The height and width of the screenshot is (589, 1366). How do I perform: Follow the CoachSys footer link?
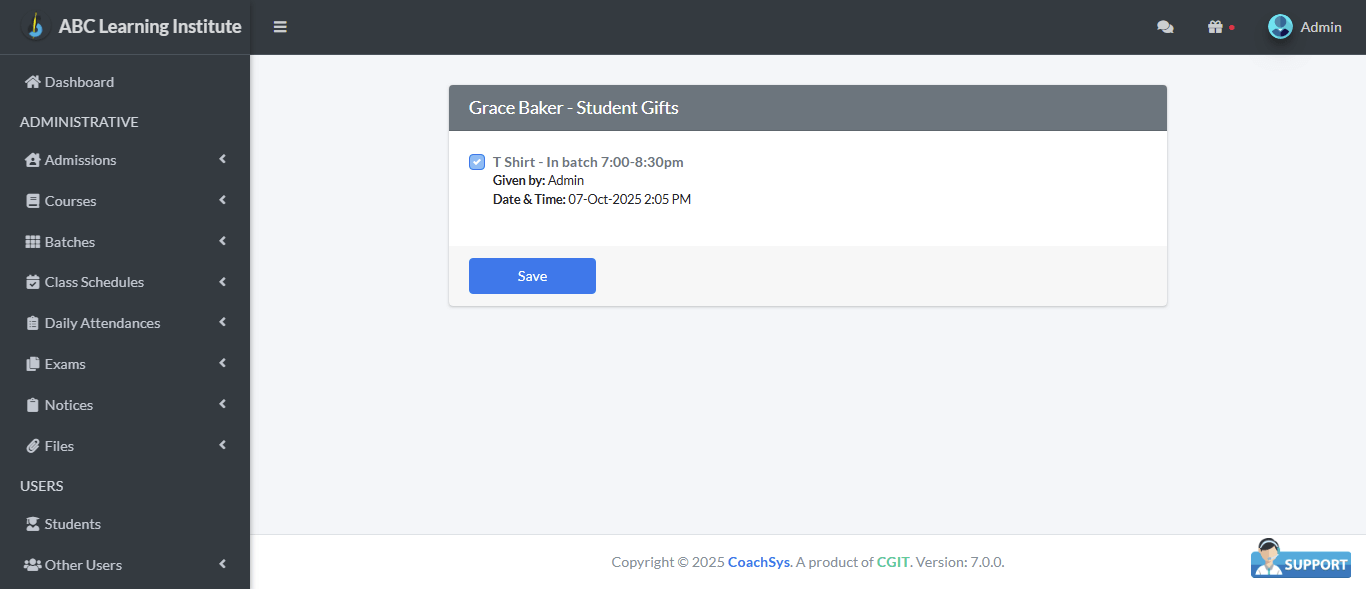[759, 562]
